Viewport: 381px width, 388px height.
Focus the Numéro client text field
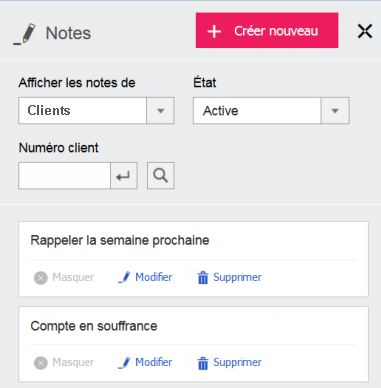click(x=64, y=176)
